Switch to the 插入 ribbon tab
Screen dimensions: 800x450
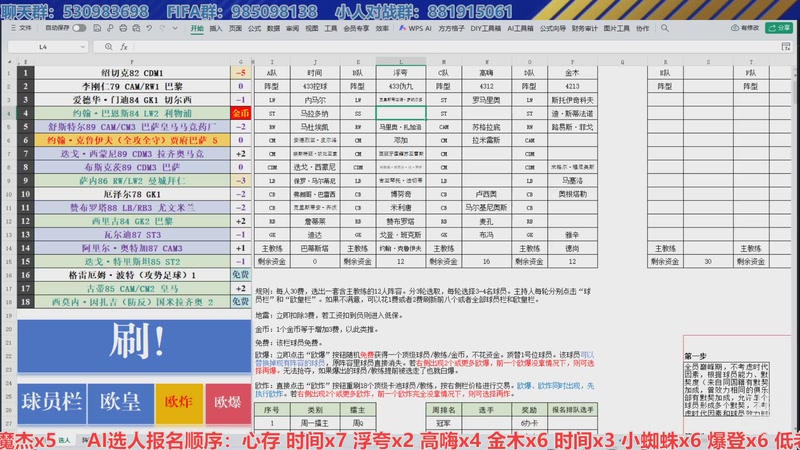point(216,29)
